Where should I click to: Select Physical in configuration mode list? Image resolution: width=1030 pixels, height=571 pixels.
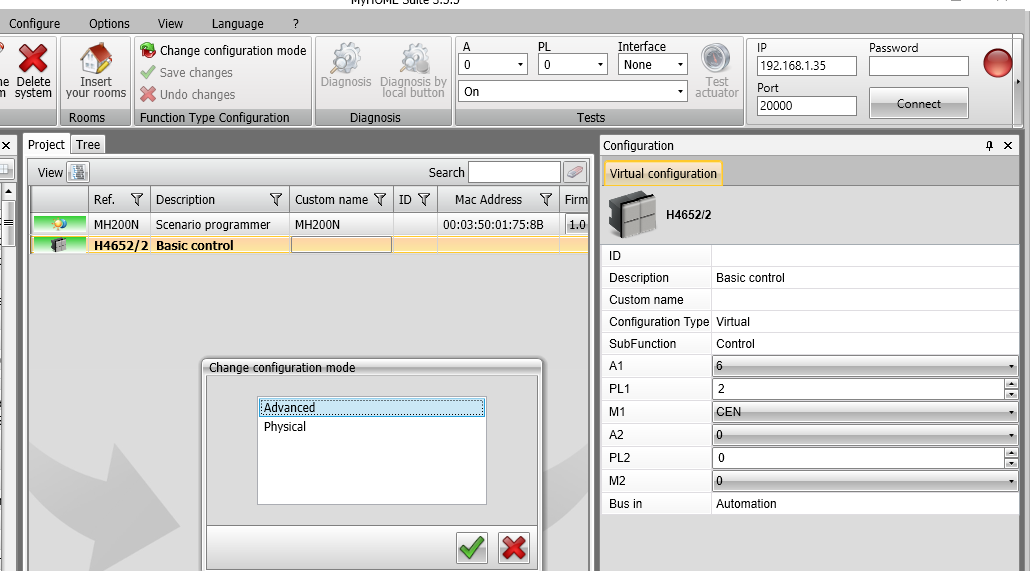(285, 427)
